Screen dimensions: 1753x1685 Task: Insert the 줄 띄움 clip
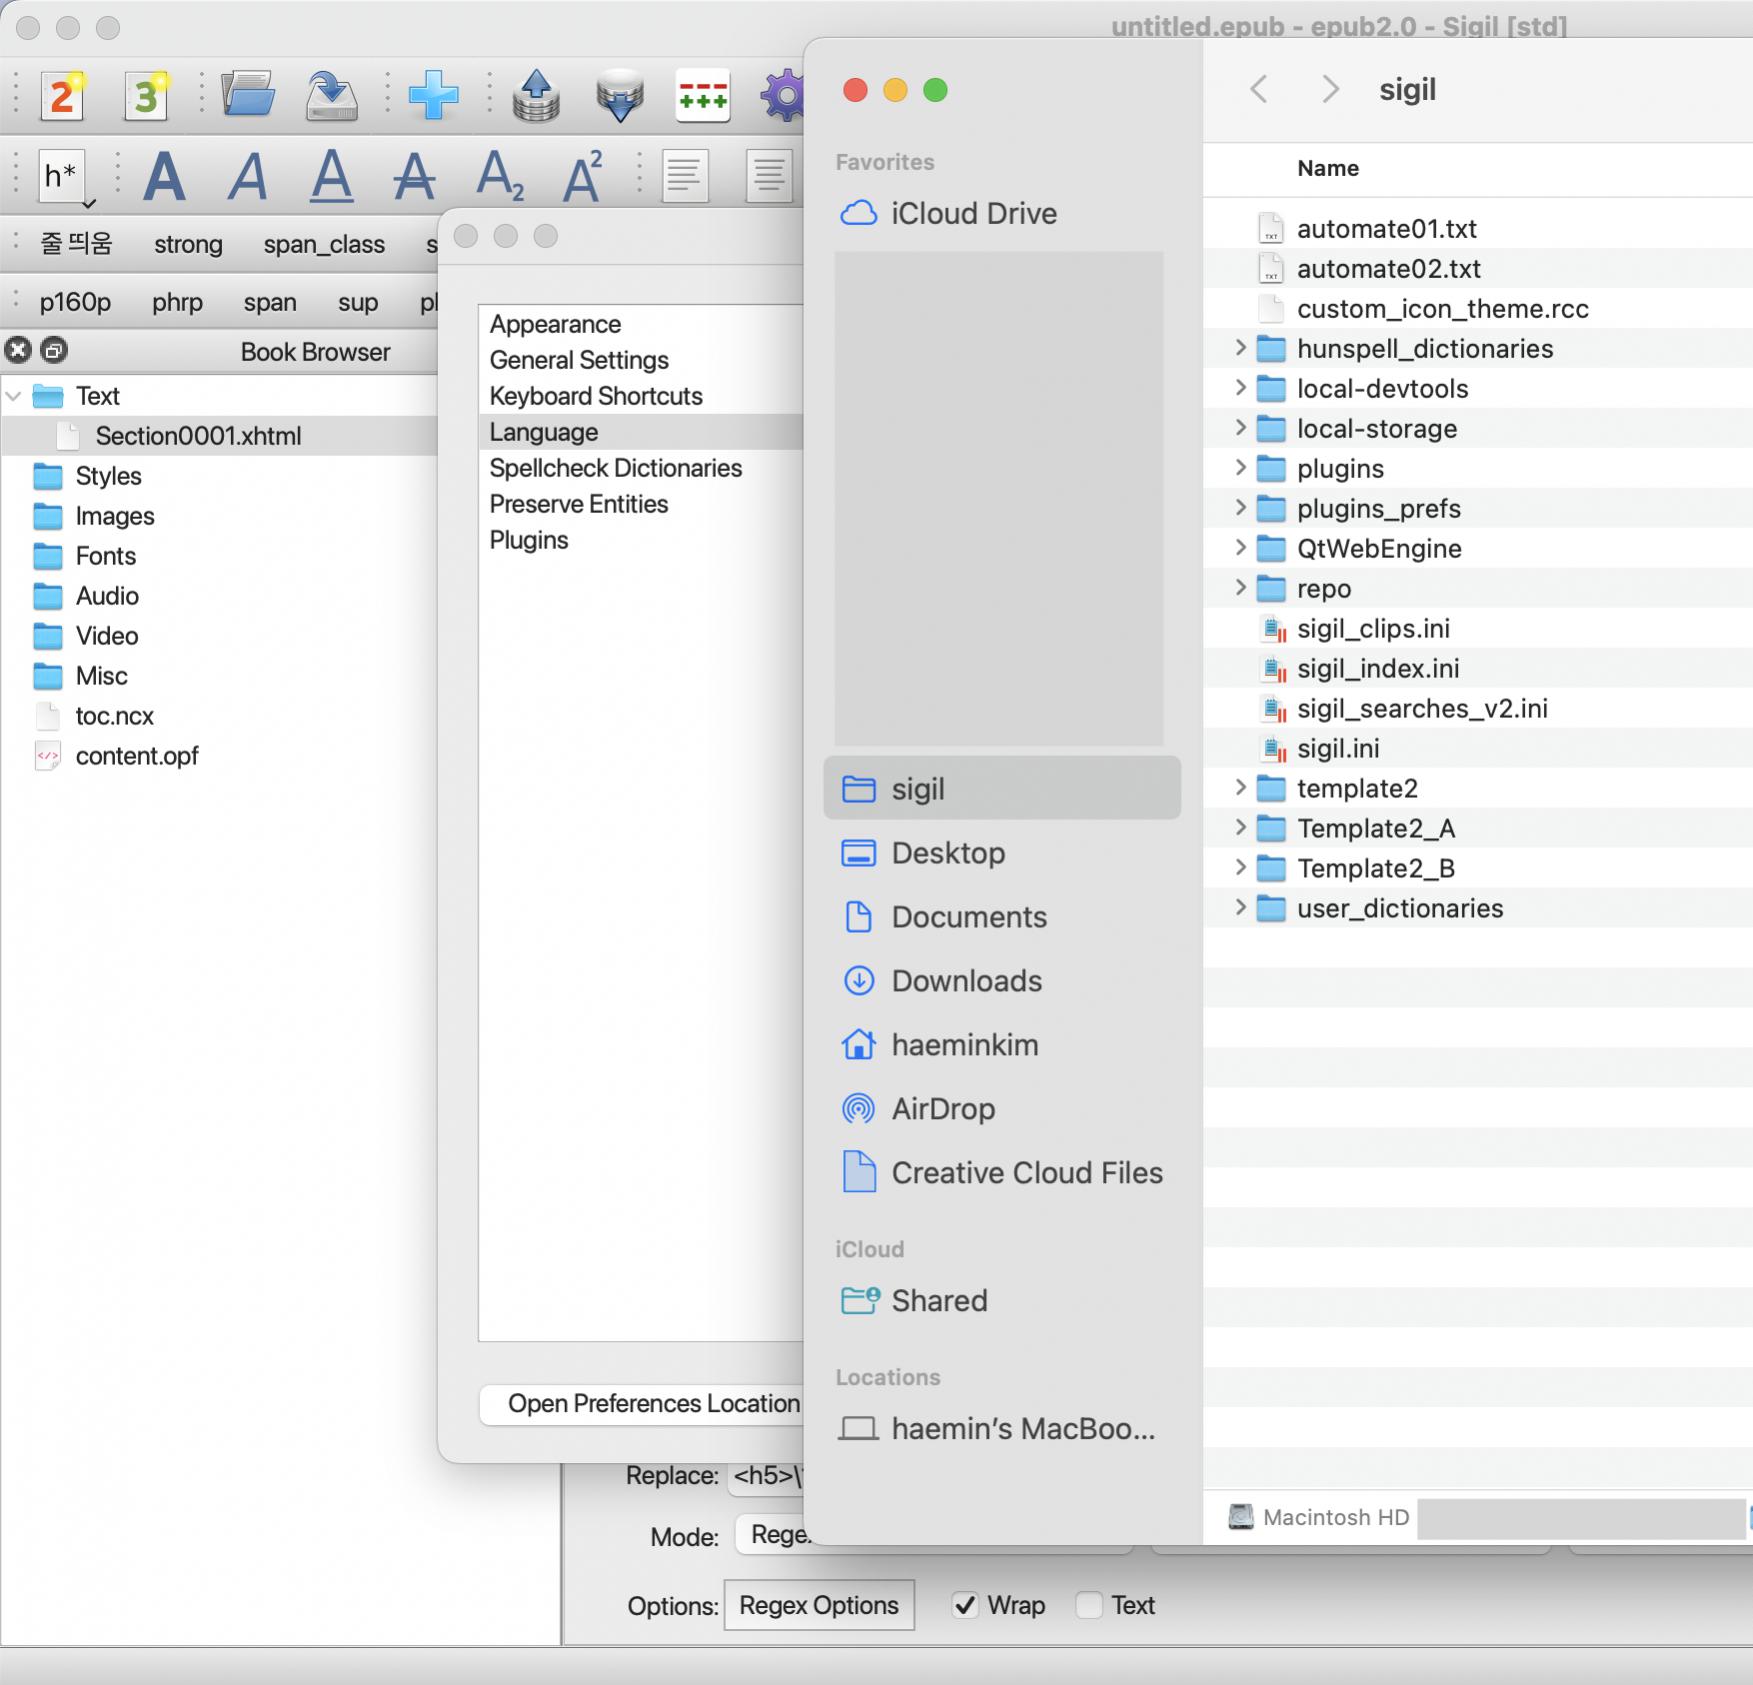76,244
